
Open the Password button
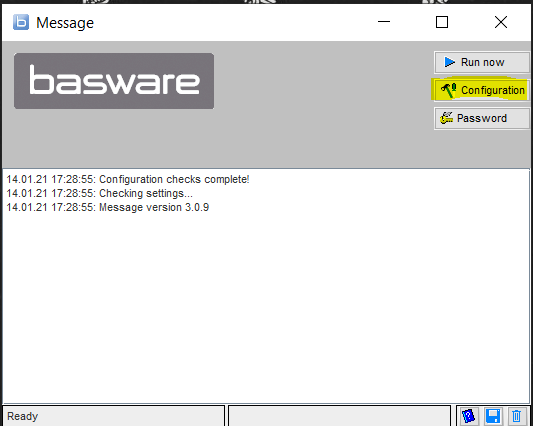pyautogui.click(x=482, y=118)
